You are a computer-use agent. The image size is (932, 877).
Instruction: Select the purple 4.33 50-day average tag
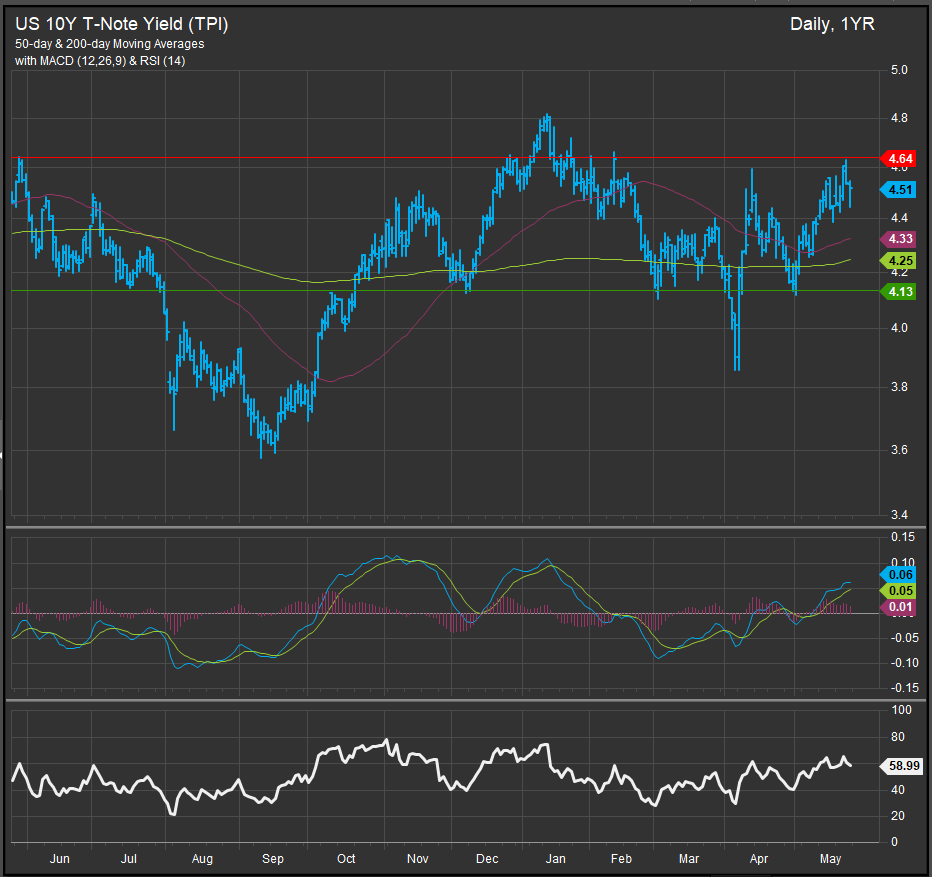pos(900,239)
